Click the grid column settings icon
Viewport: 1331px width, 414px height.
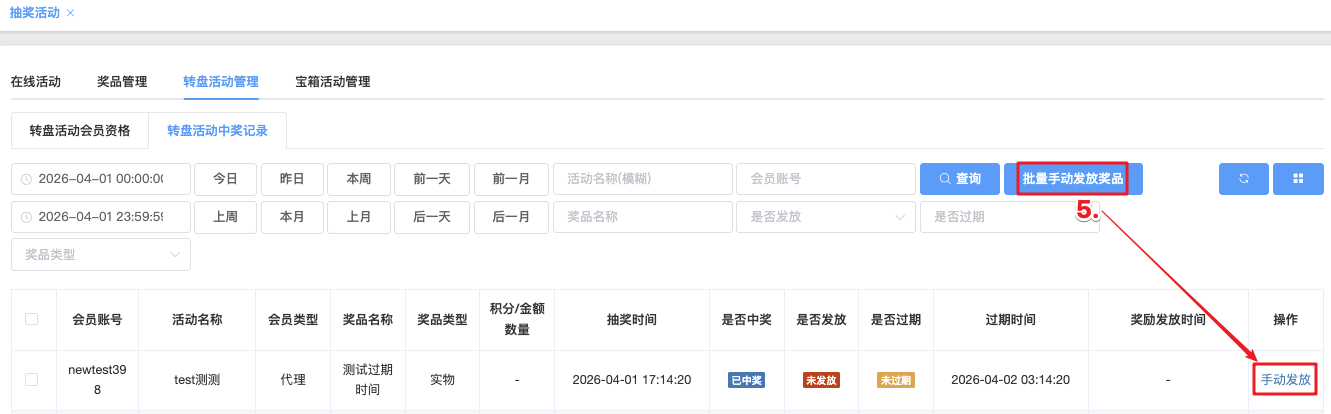1298,179
